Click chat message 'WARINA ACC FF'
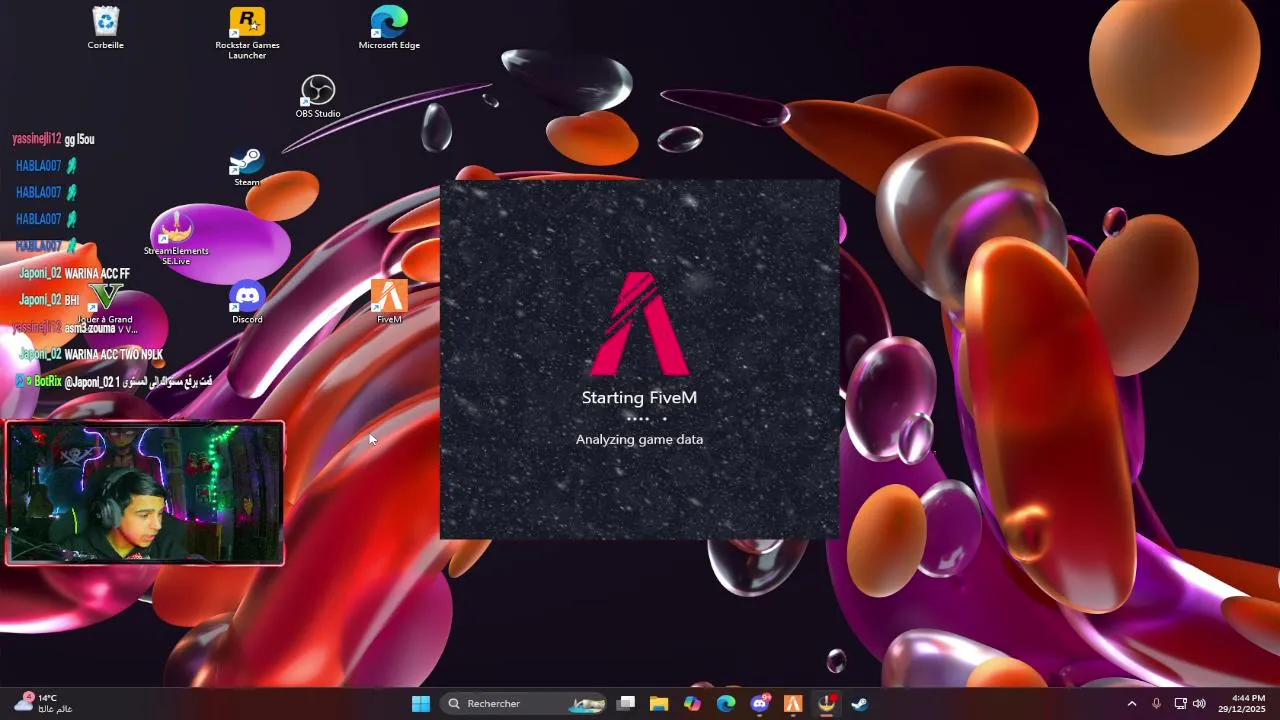1280x720 pixels. [x=97, y=273]
